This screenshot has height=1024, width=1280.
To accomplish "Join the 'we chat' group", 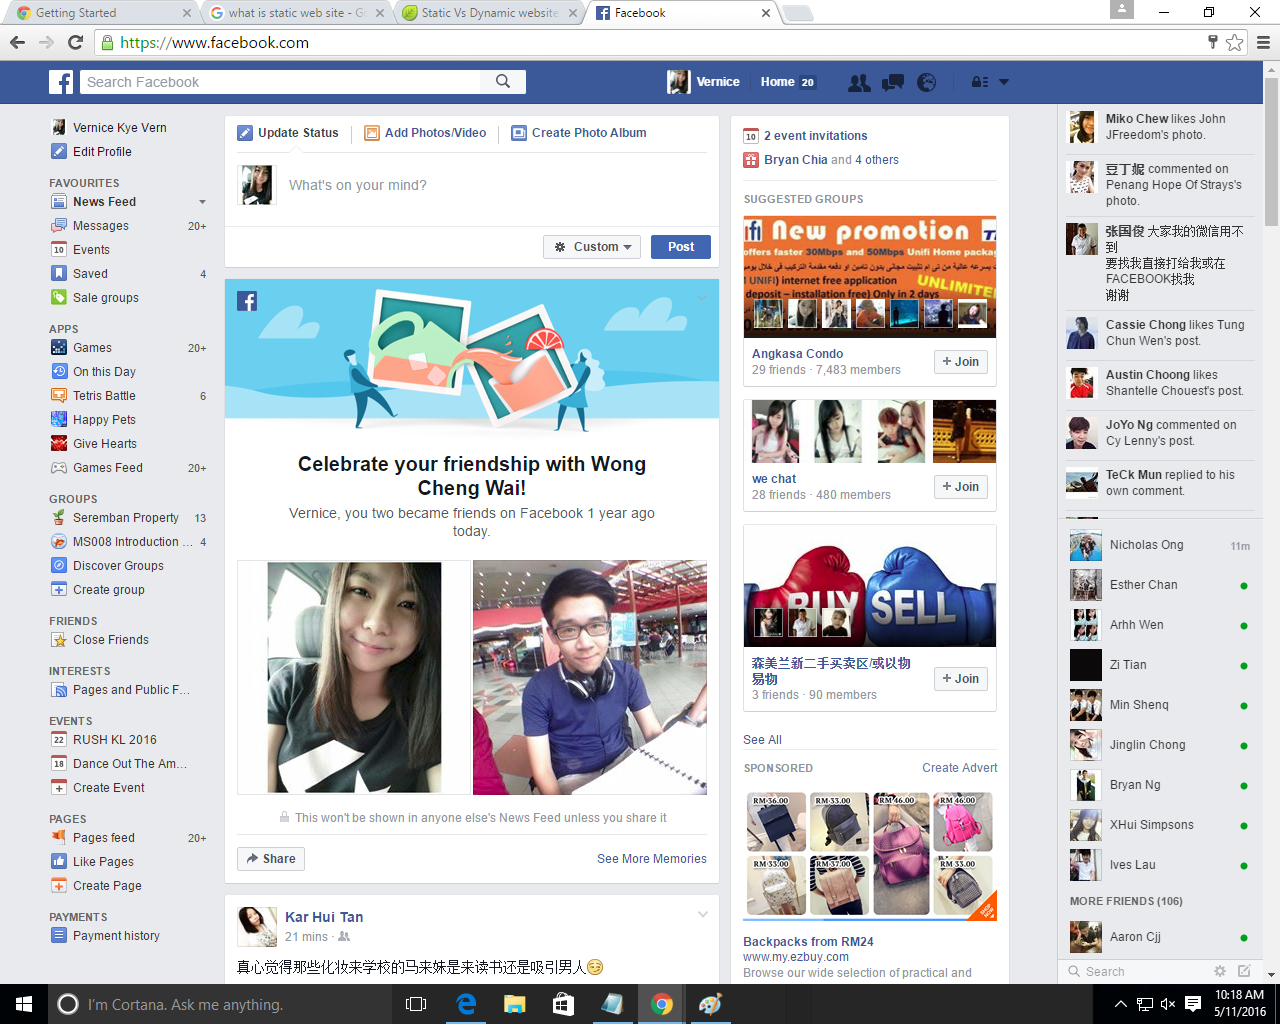I will pyautogui.click(x=961, y=487).
